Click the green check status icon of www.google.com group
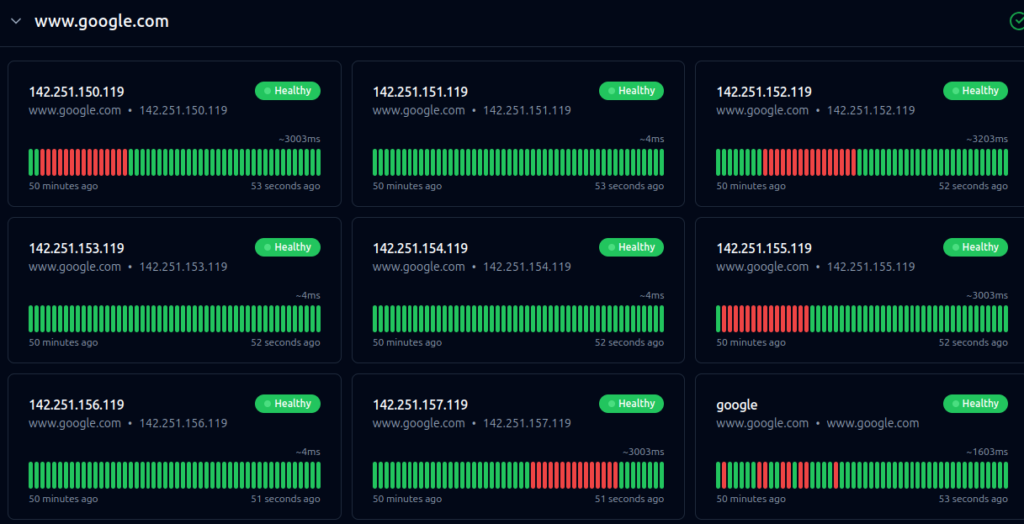Viewport: 1024px width, 524px height. 1017,22
